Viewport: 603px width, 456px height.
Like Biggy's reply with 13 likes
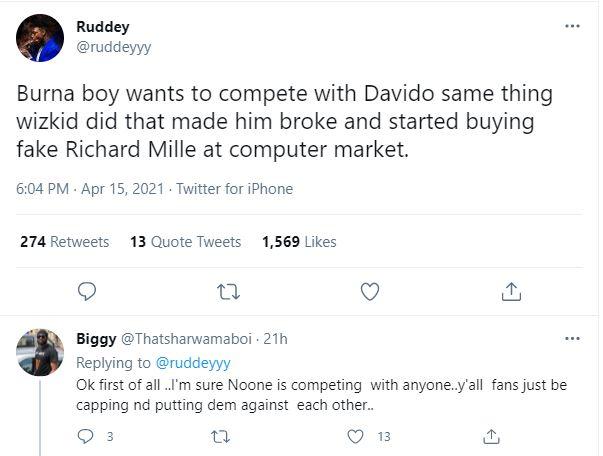356,436
